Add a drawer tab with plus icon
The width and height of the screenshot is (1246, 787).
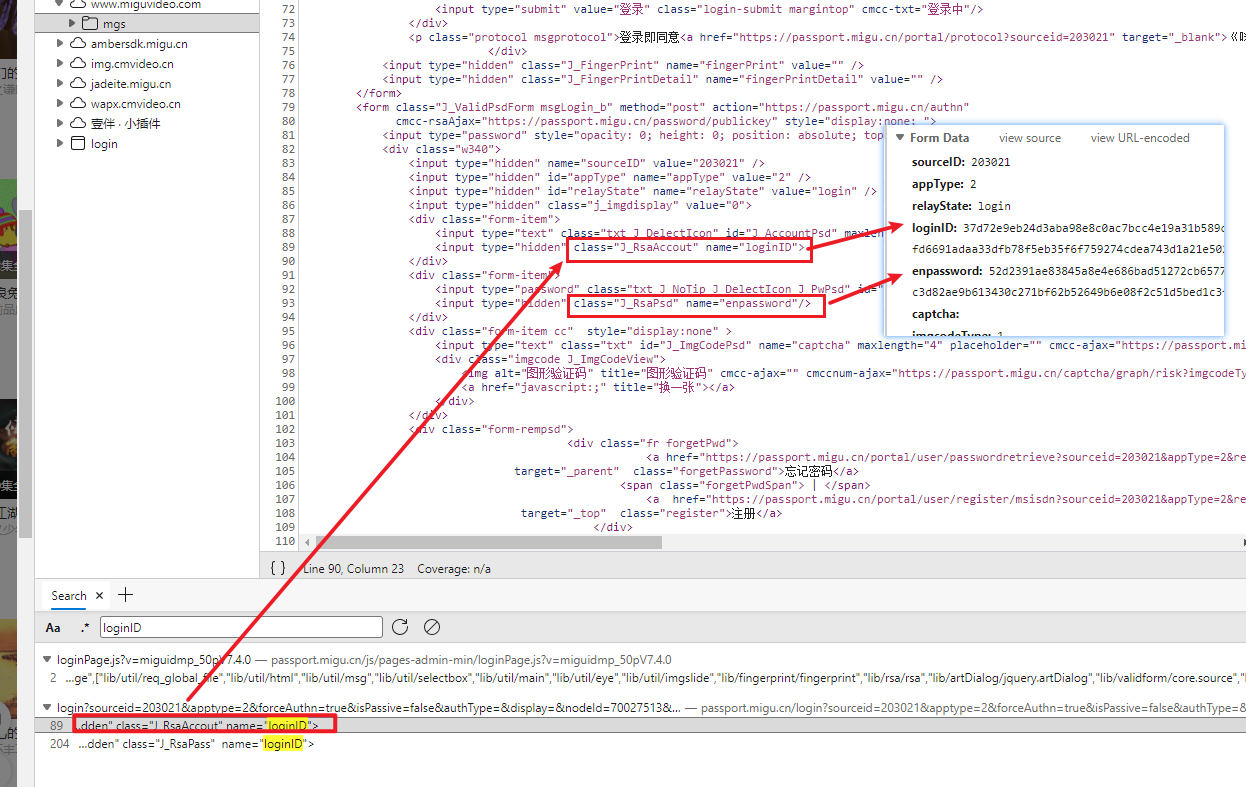tap(125, 595)
